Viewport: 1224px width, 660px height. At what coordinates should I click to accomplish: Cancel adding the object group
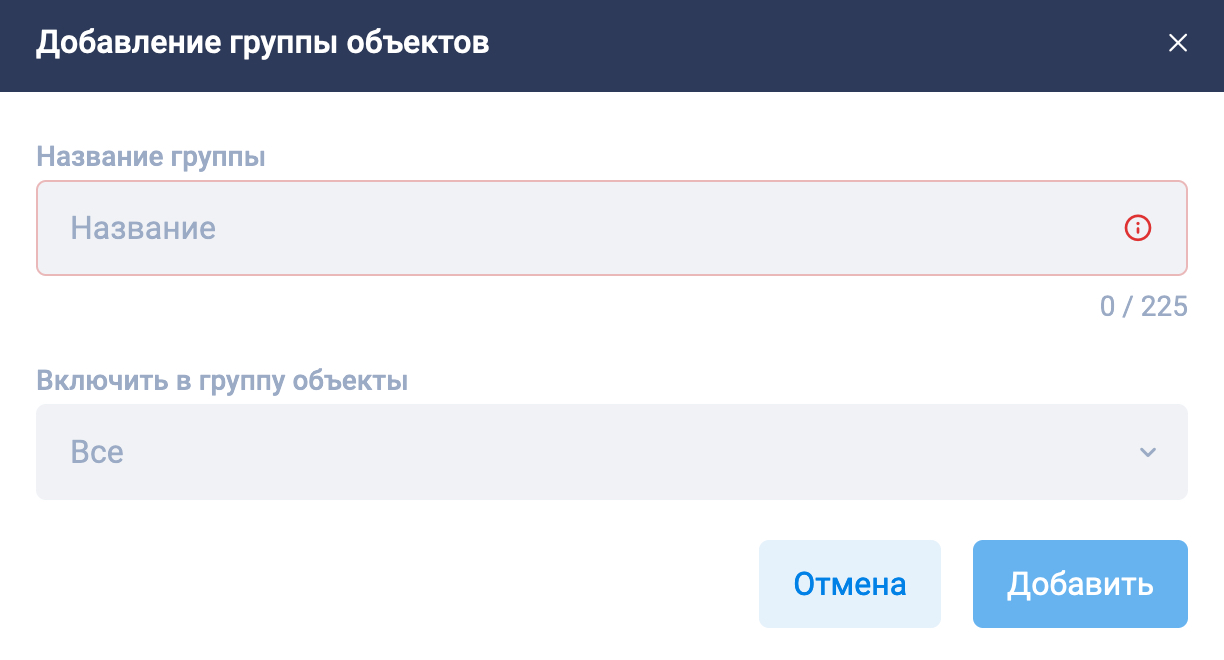click(850, 584)
